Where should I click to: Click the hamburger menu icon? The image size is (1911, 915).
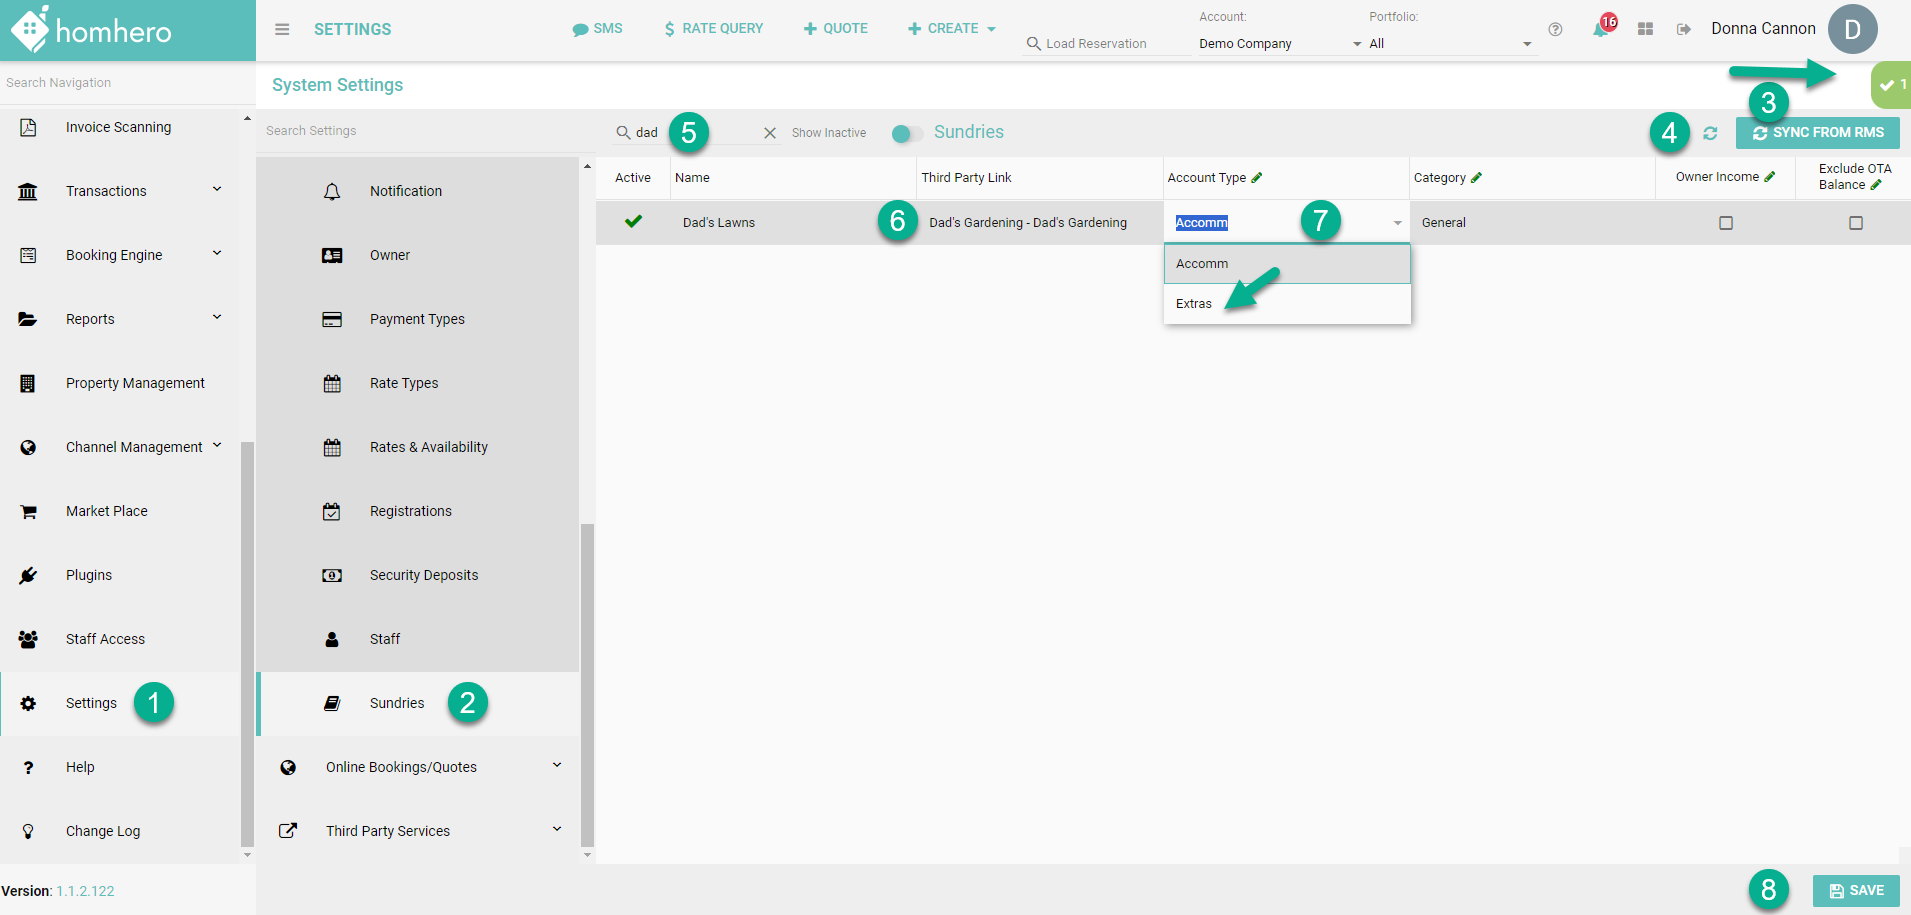point(282,29)
